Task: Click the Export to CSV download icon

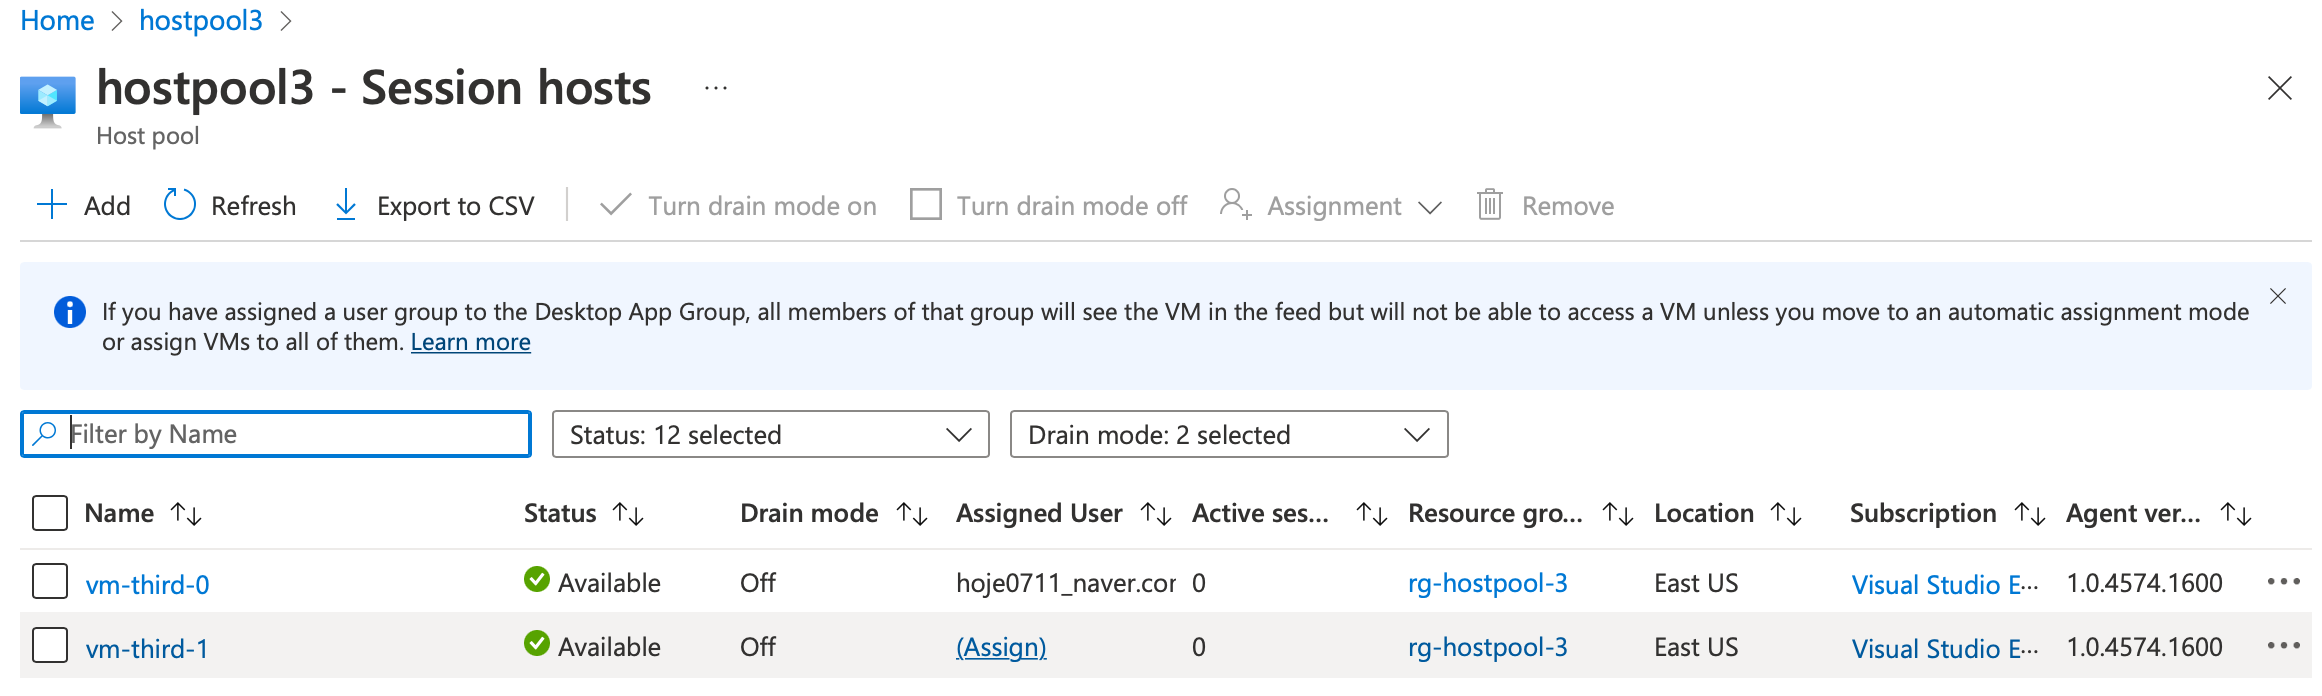Action: click(x=346, y=205)
